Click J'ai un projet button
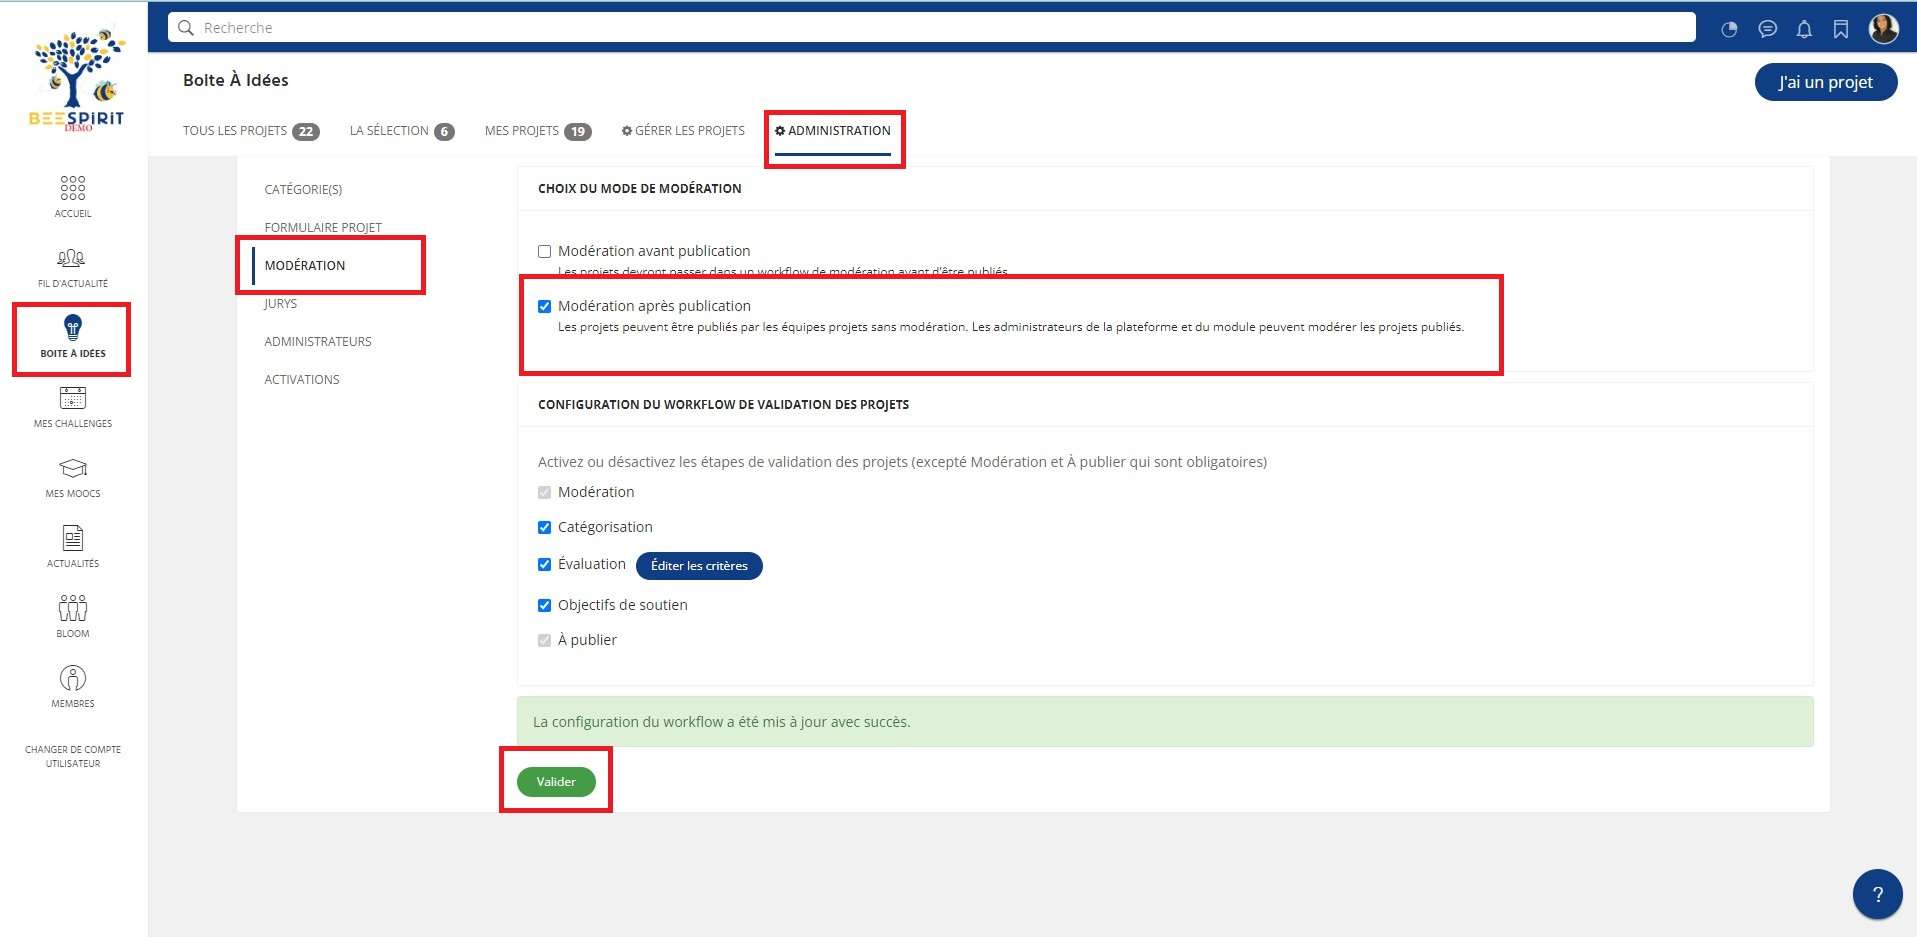Image resolution: width=1917 pixels, height=937 pixels. [x=1826, y=82]
